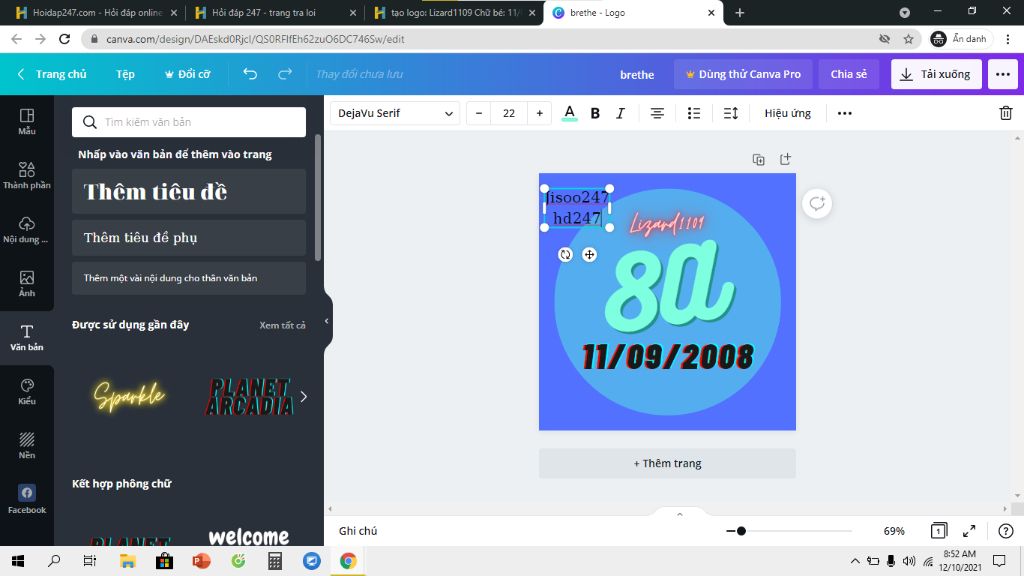Enter fullscreen presentation mode
The image size is (1024, 576).
(969, 531)
